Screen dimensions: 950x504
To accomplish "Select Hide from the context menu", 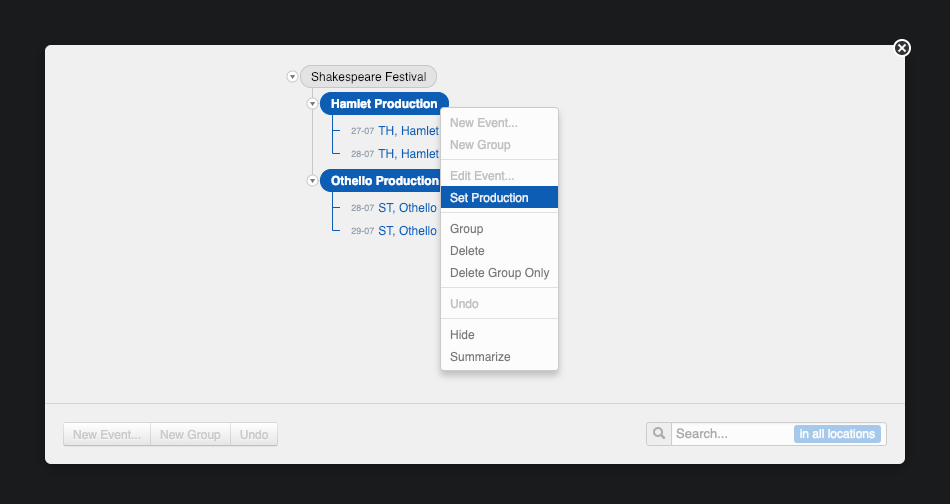I will pyautogui.click(x=462, y=335).
